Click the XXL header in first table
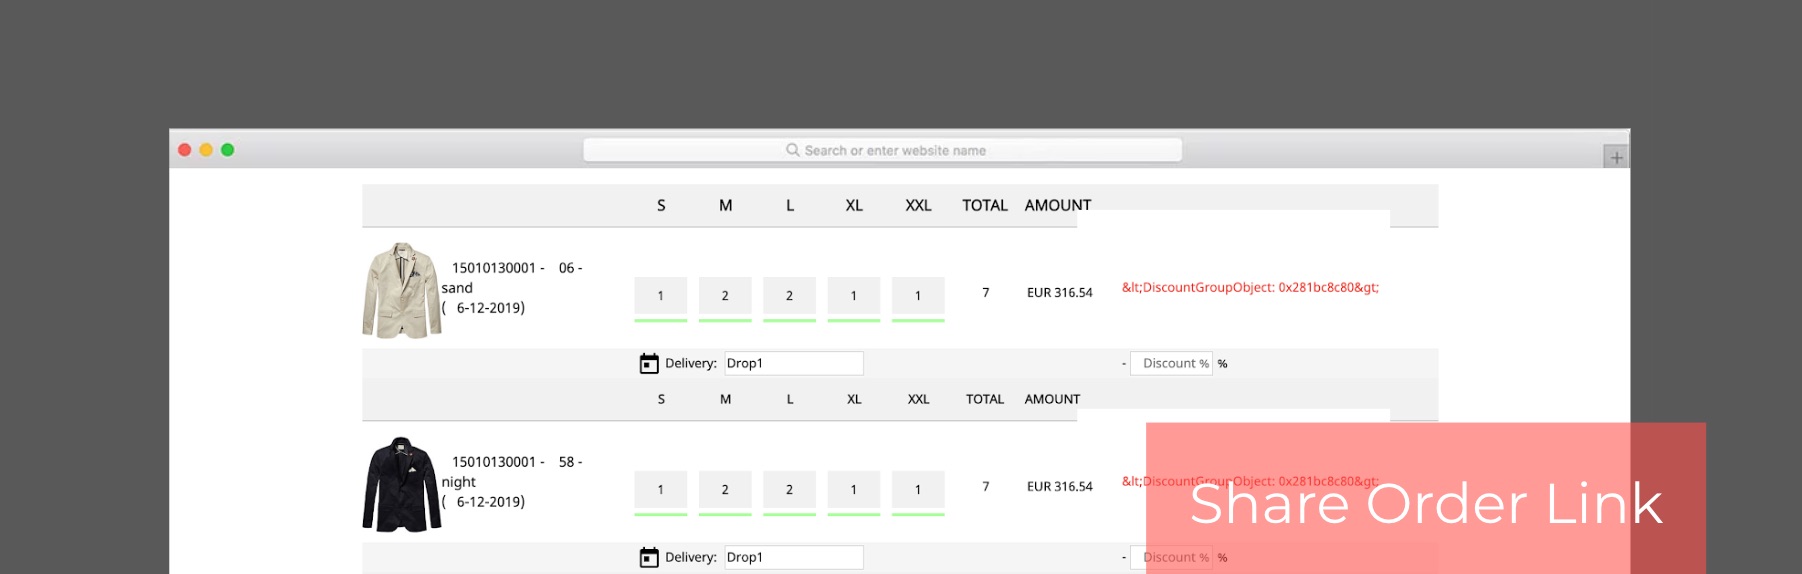 click(x=918, y=205)
